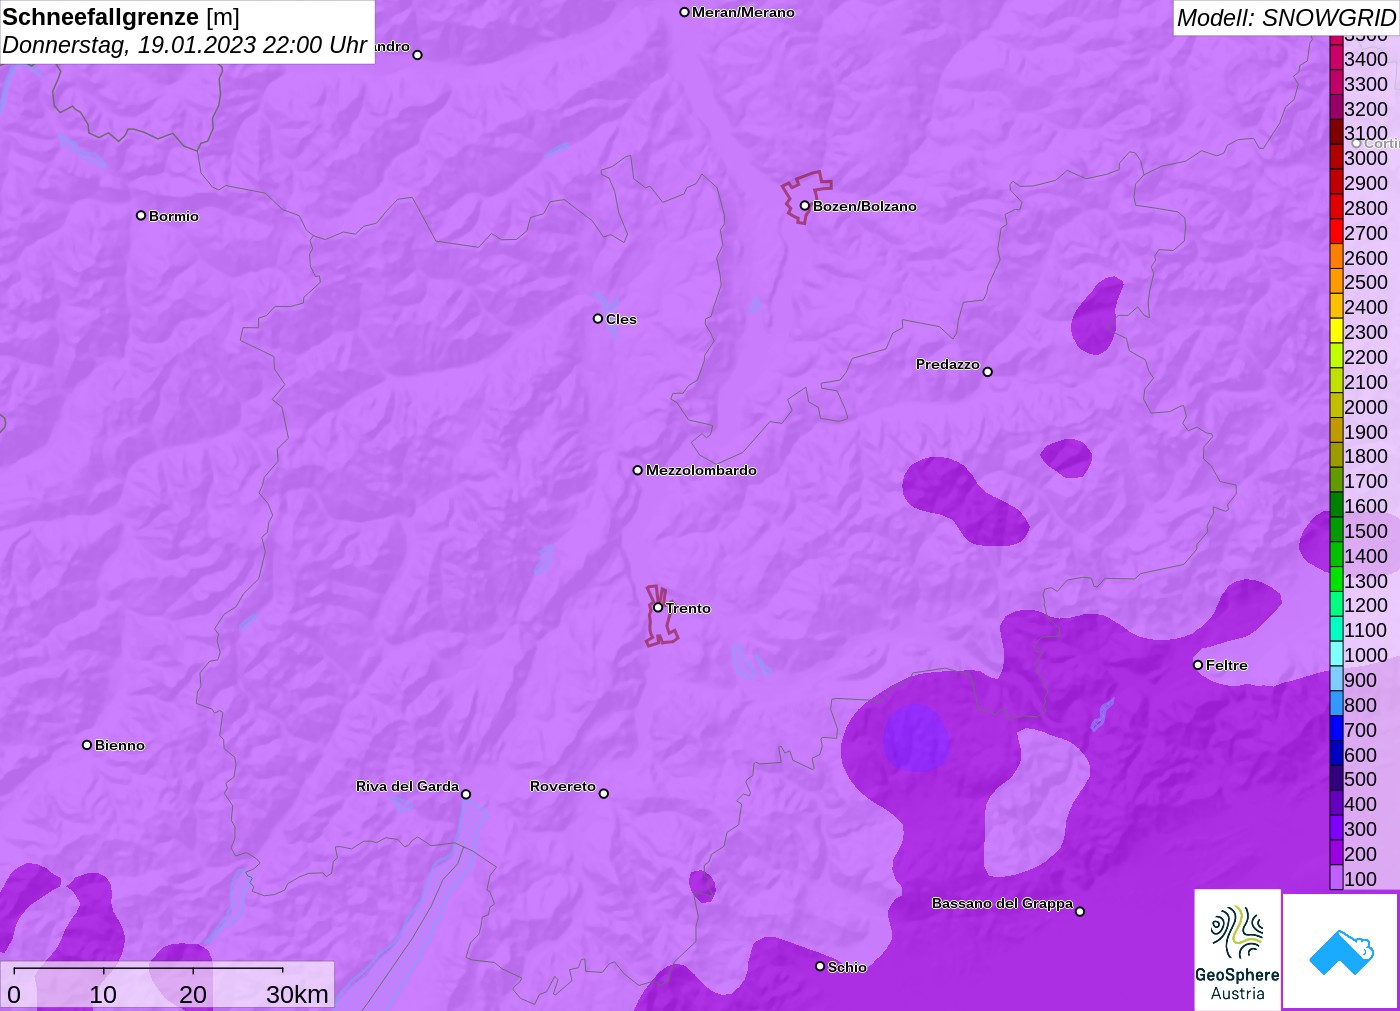
Task: Click the cyan 1000 m legend swatch
Action: point(1336,654)
